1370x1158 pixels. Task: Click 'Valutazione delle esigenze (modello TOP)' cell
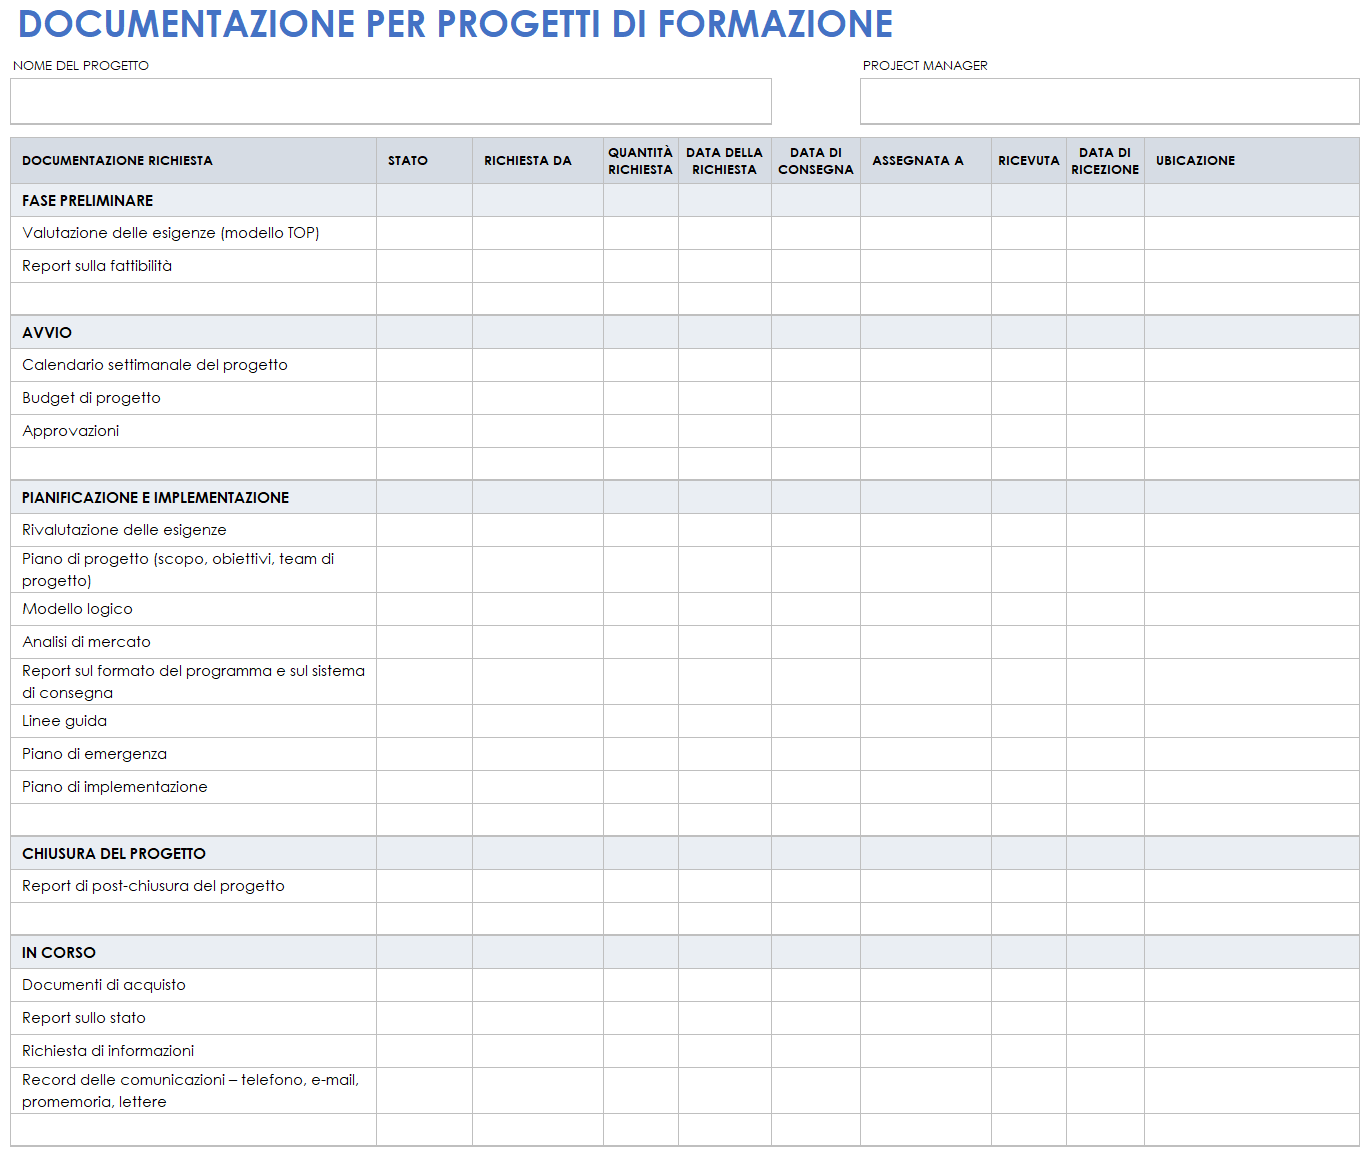[194, 233]
